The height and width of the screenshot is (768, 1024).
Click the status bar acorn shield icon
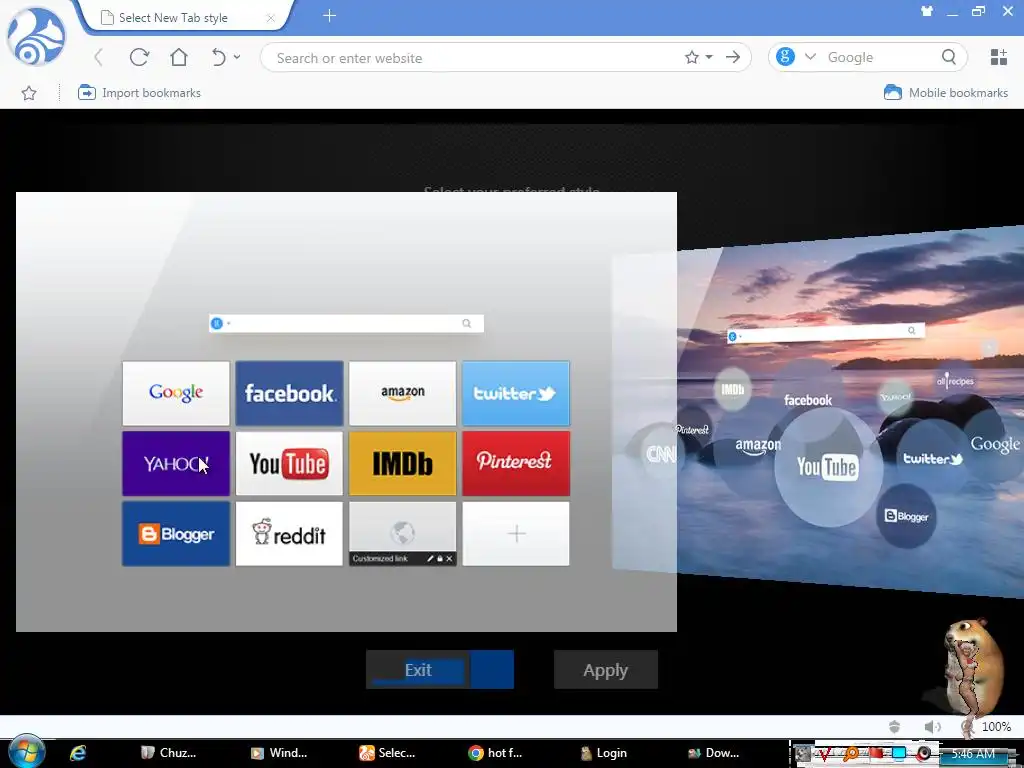point(895,726)
